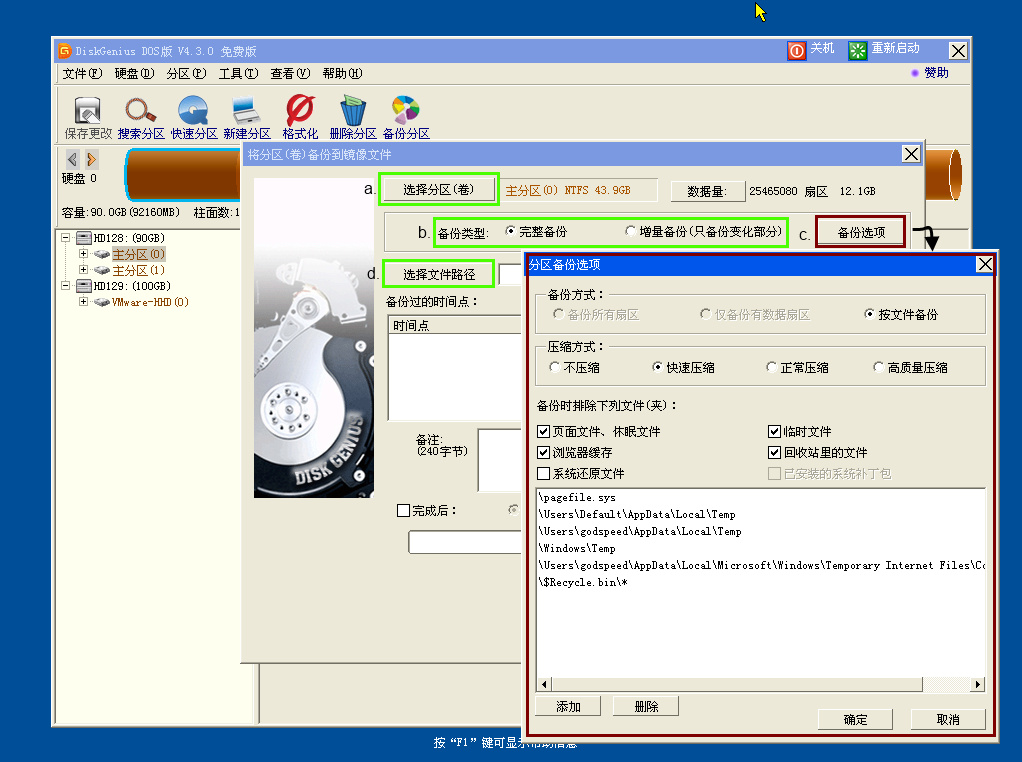Click the 主分区(0) partition icon
The image size is (1022, 762).
pyautogui.click(x=102, y=254)
